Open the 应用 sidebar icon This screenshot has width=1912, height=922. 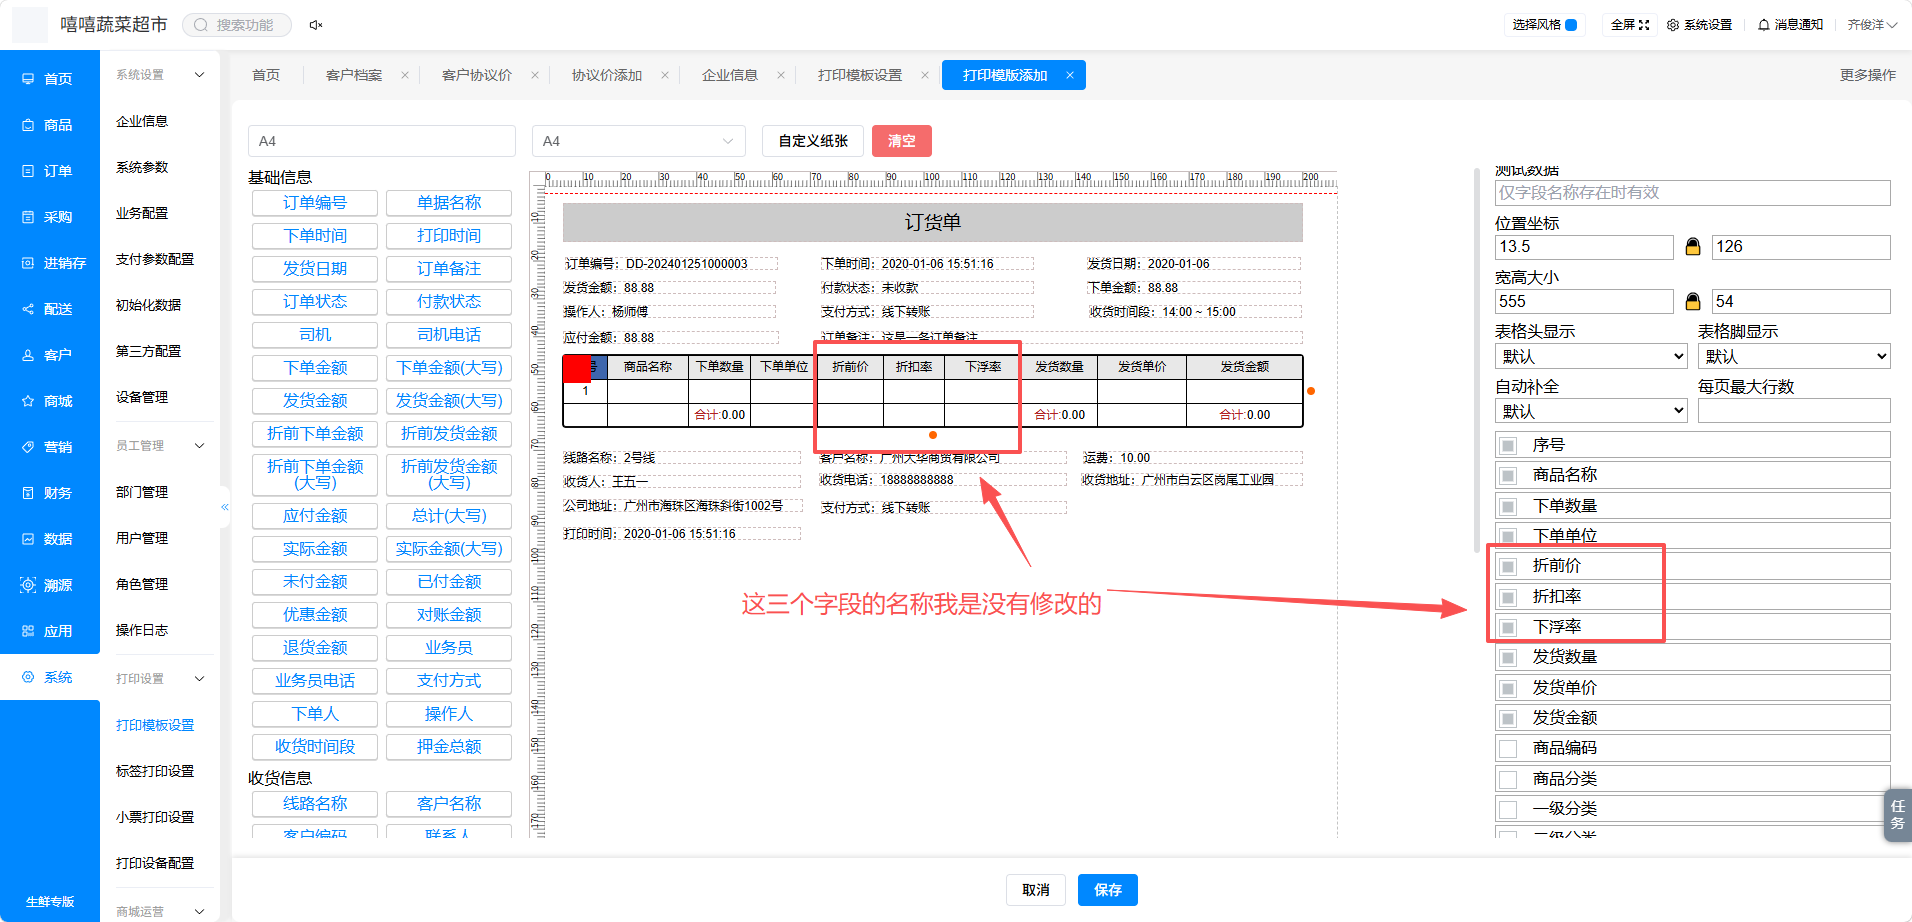coord(28,631)
